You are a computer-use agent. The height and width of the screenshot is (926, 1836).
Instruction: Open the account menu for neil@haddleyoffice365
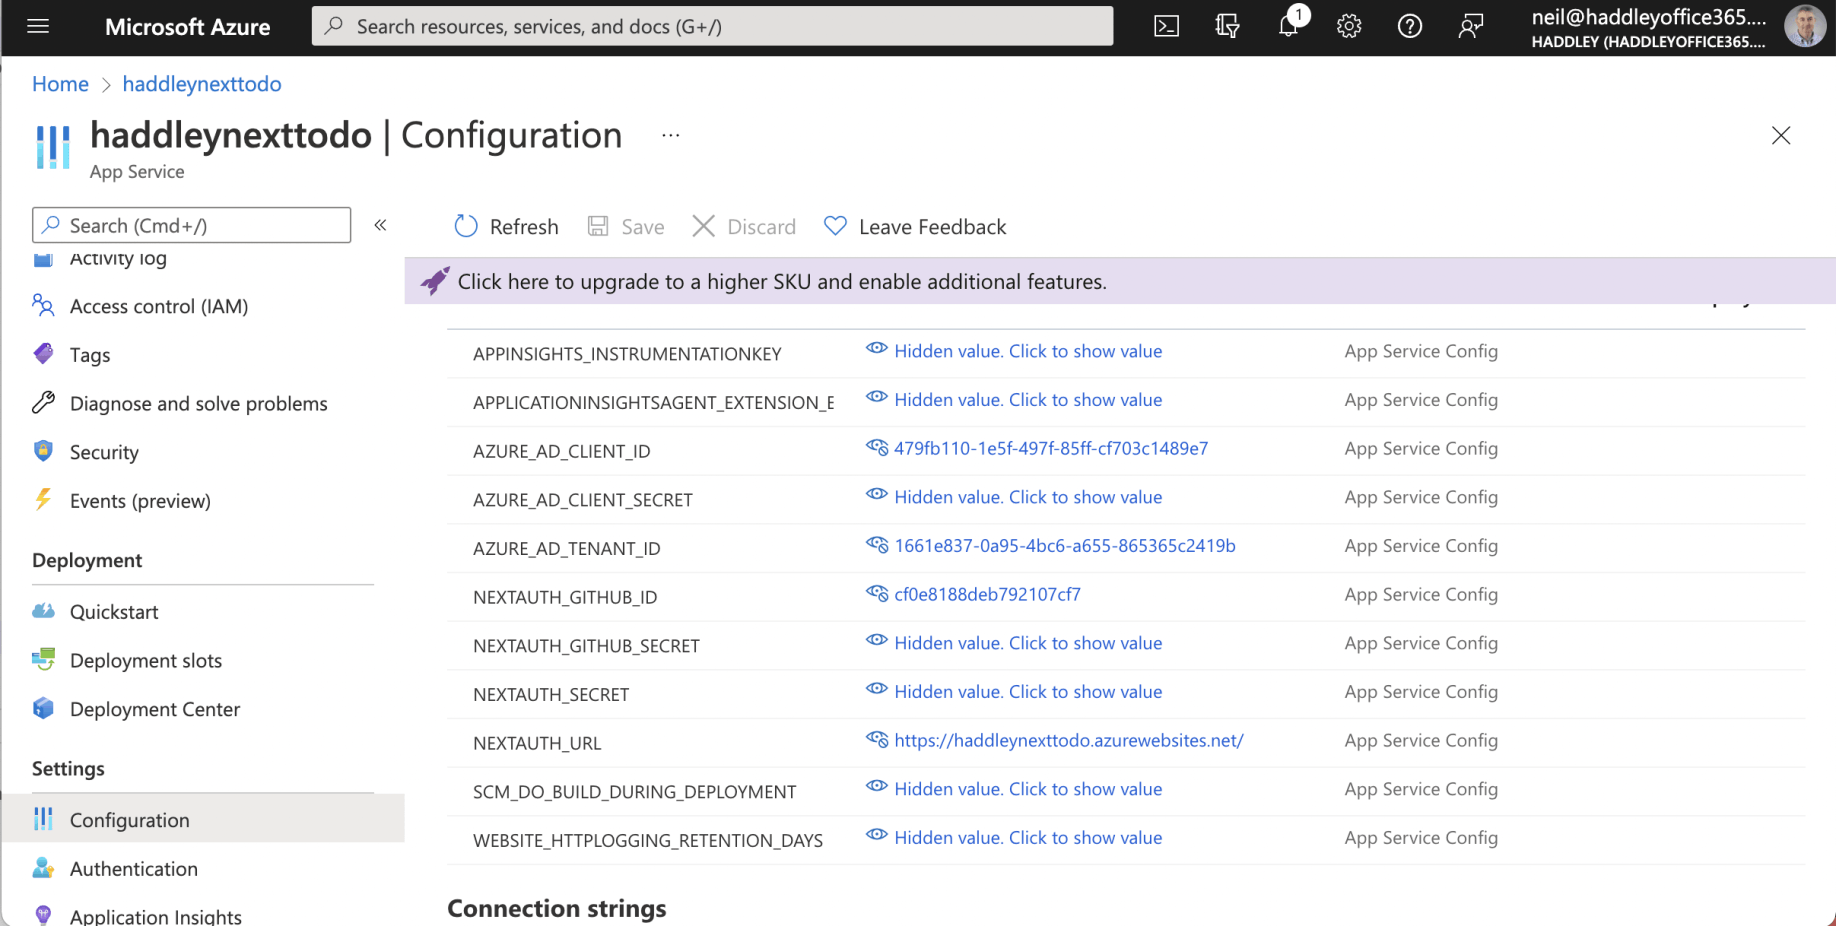1676,27
